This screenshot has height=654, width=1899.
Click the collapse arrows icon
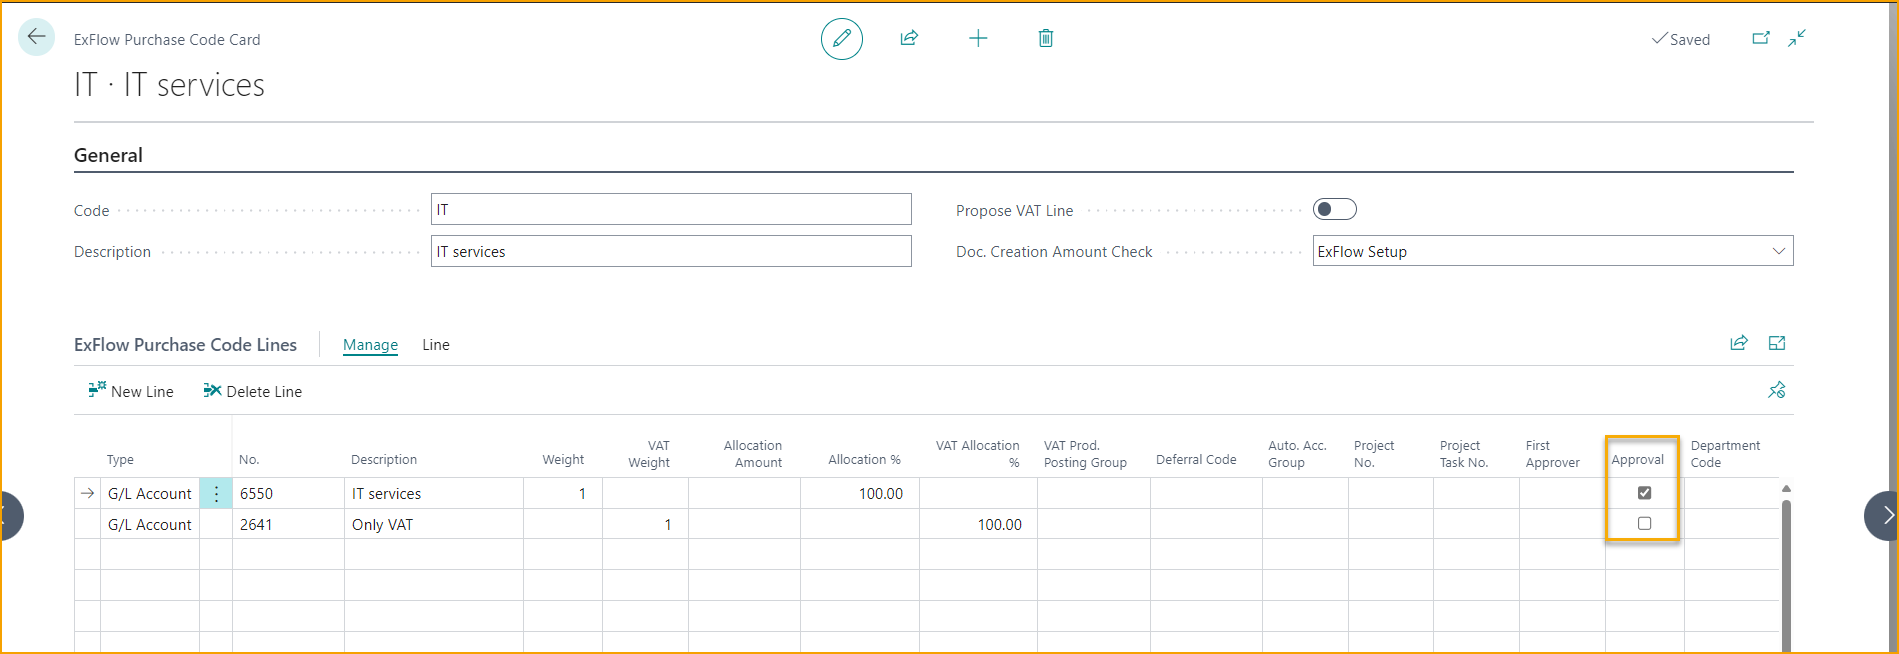pos(1797,38)
